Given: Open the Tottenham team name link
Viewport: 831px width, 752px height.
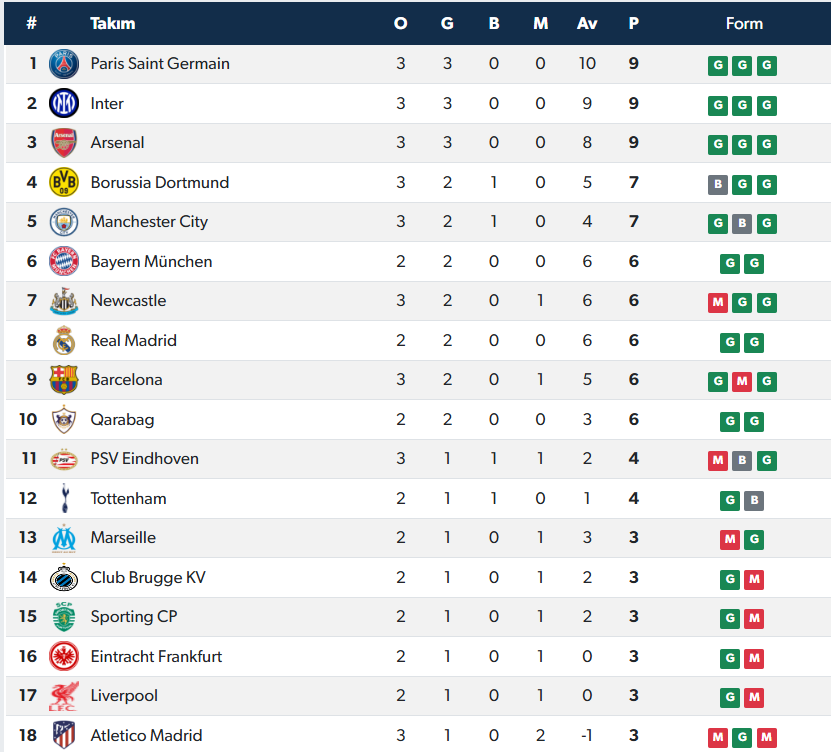Looking at the screenshot, I should coord(128,499).
